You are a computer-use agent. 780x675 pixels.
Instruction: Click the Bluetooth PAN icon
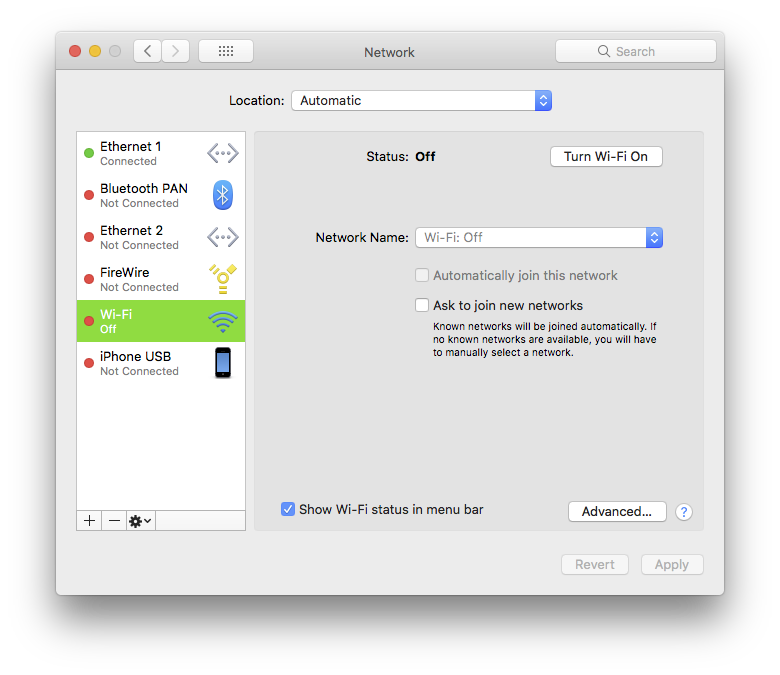click(223, 195)
